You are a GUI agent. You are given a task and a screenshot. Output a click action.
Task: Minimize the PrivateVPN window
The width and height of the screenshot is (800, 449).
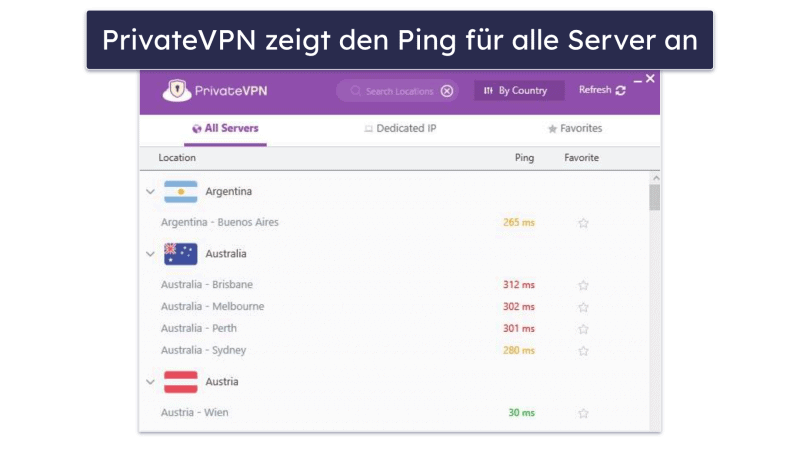coord(637,81)
